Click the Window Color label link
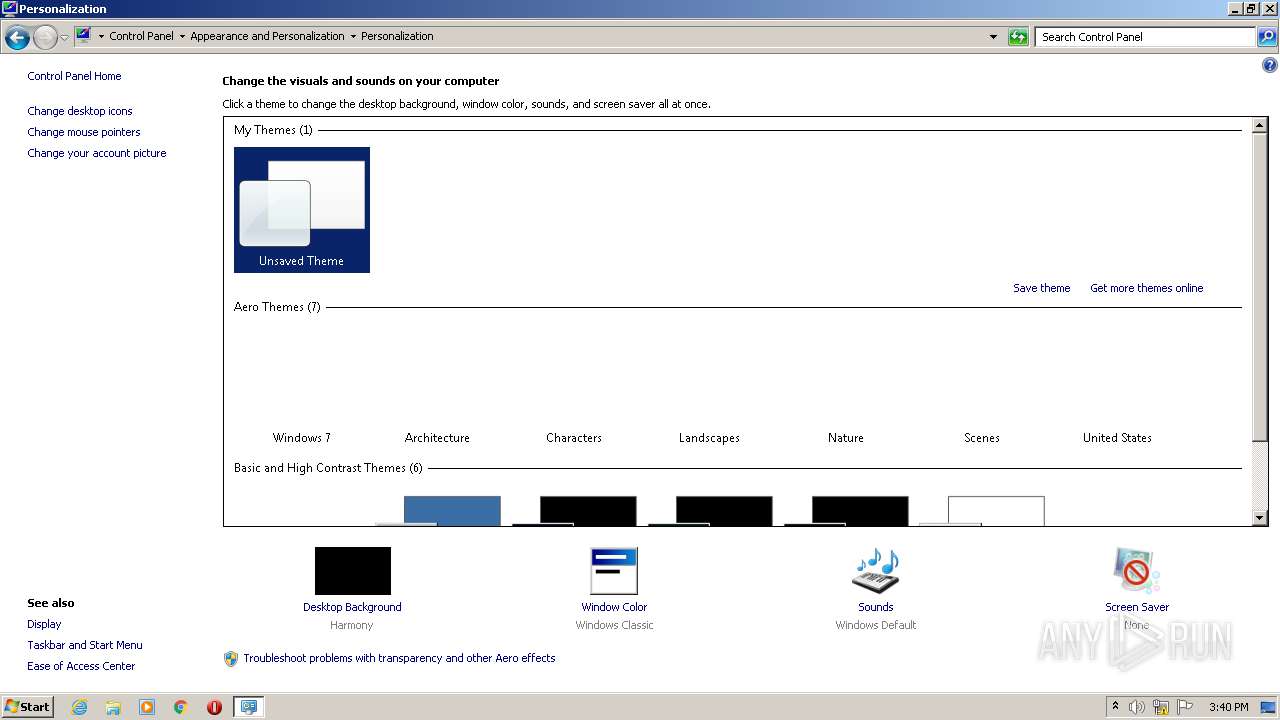This screenshot has height=720, width=1280. point(614,607)
